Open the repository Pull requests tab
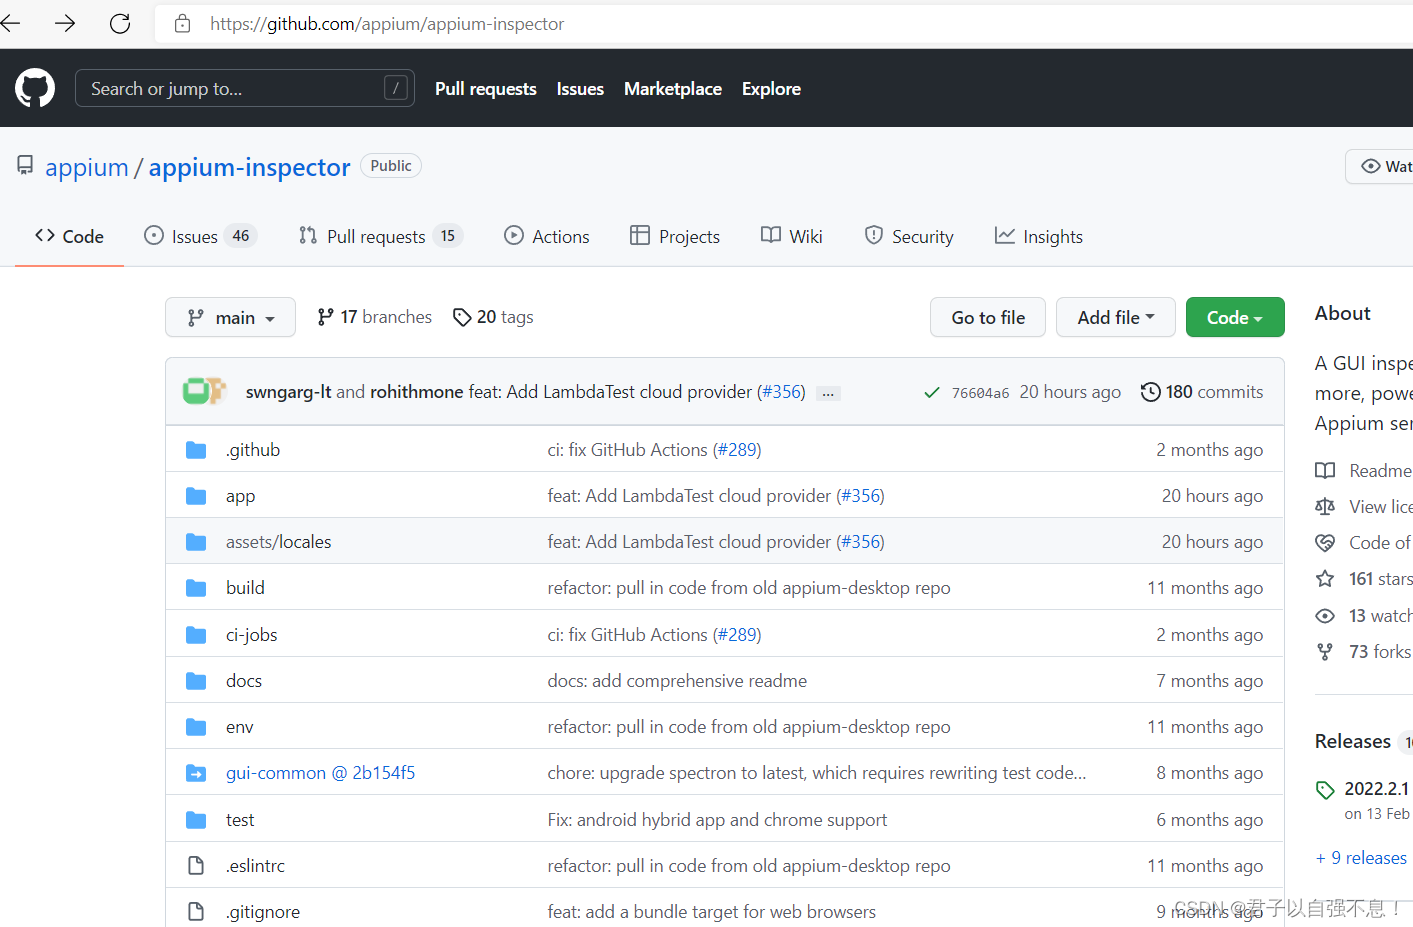1413x927 pixels. click(380, 236)
